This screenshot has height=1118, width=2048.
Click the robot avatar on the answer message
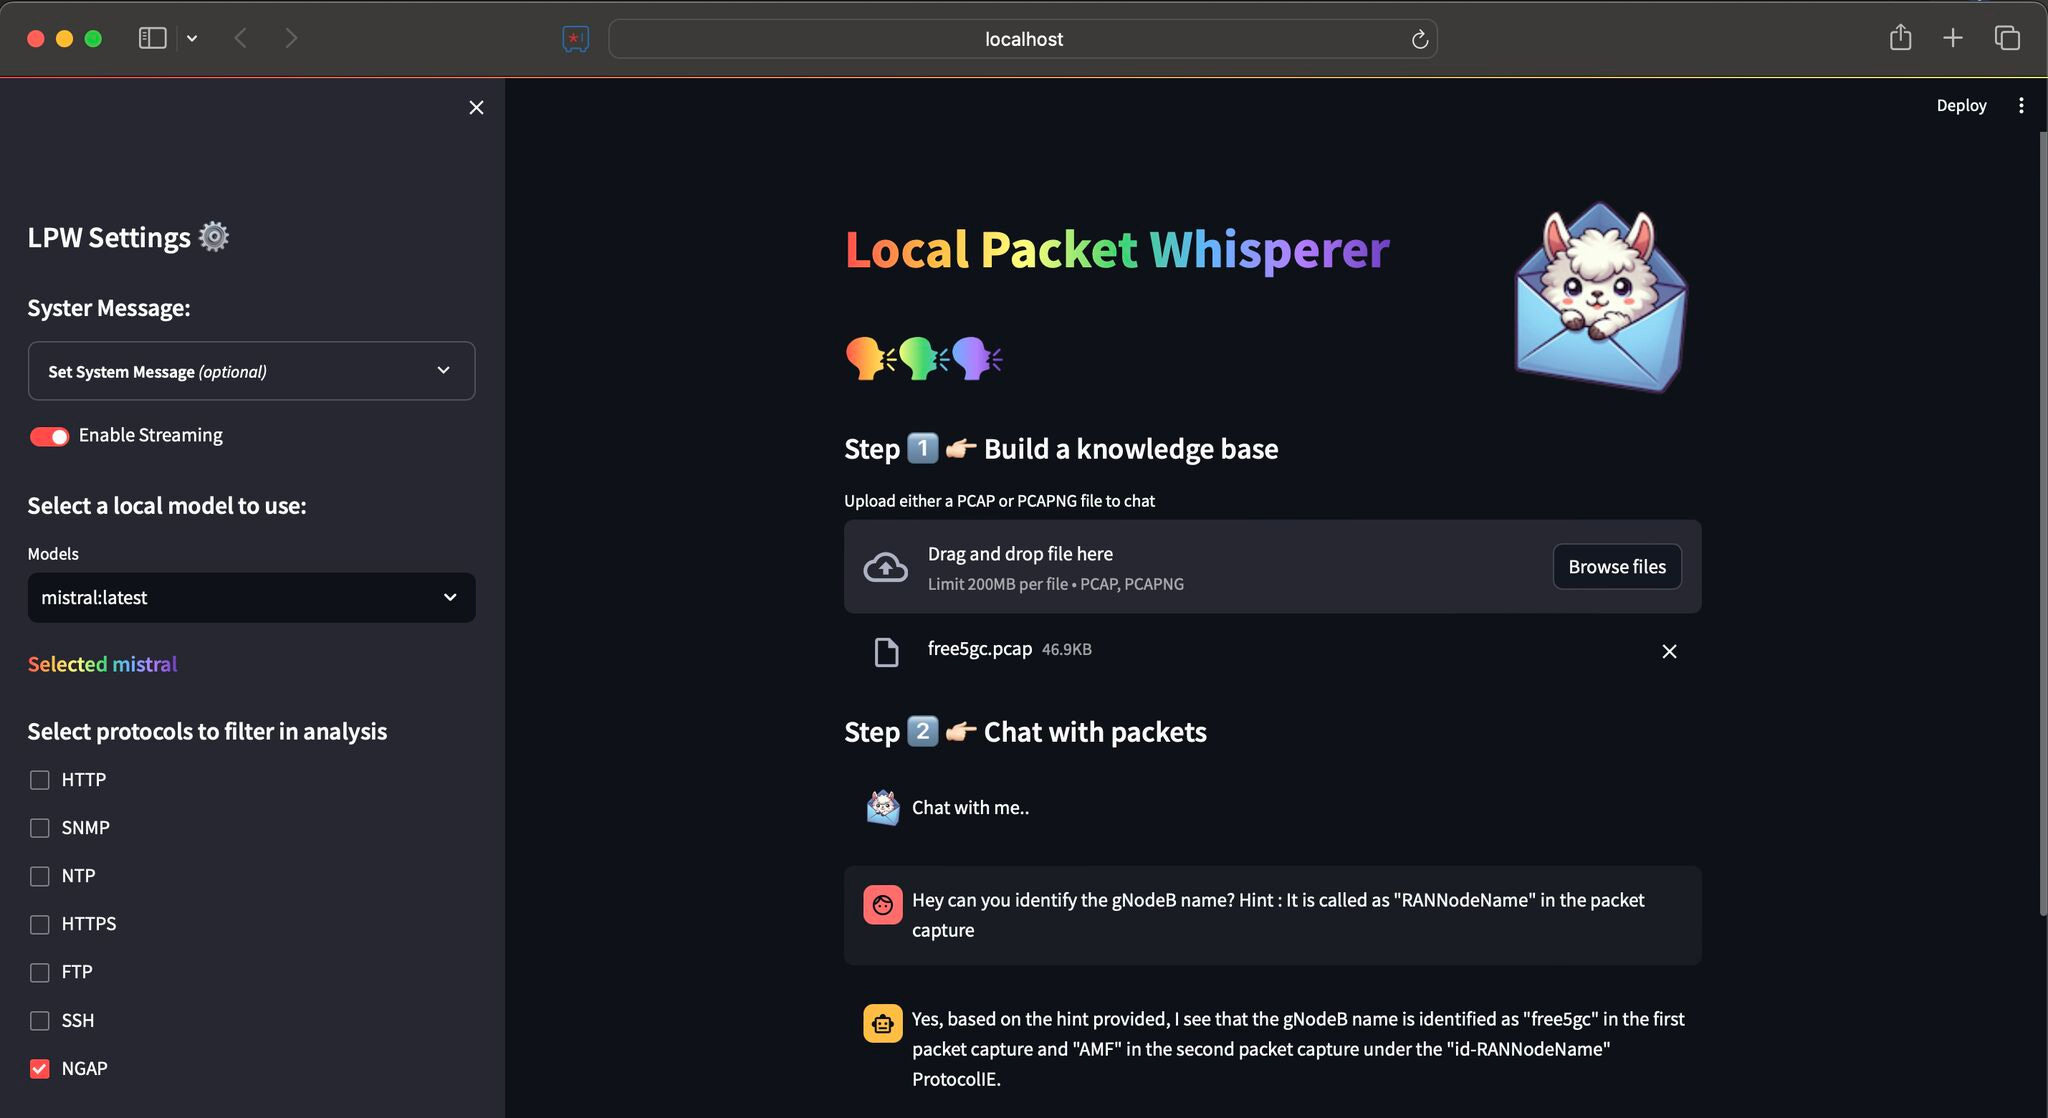[x=882, y=1023]
